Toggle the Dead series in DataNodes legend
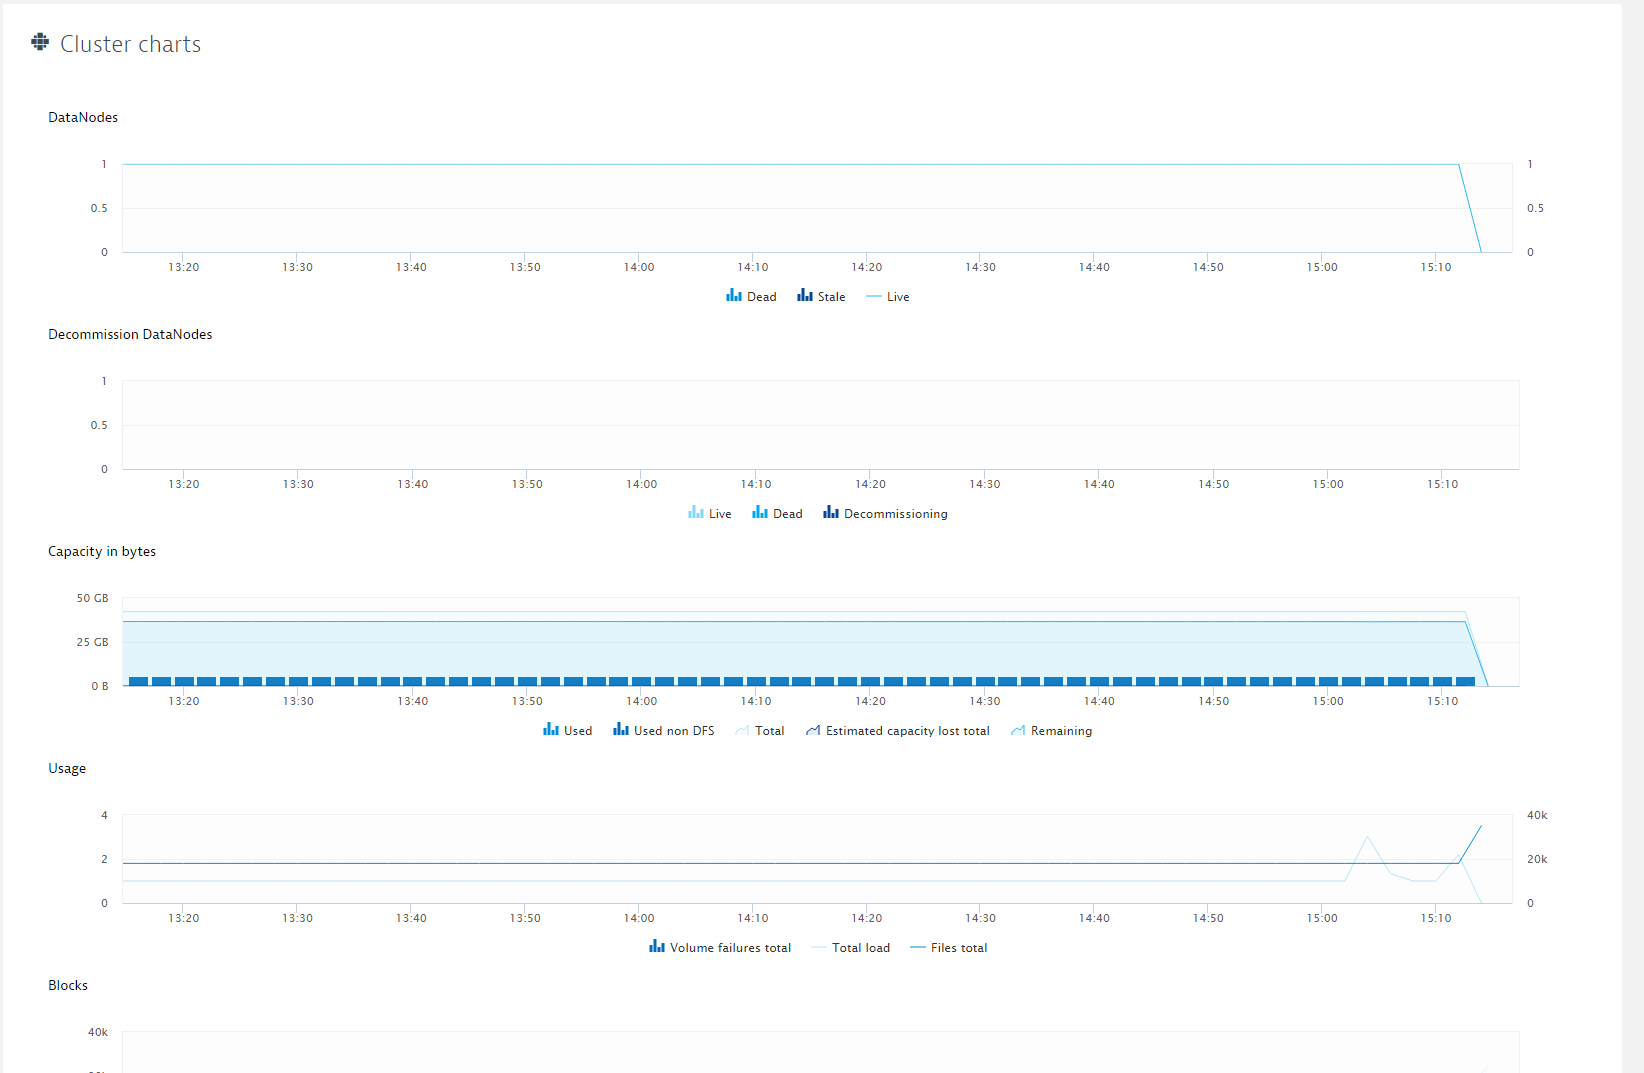This screenshot has height=1073, width=1644. (751, 297)
